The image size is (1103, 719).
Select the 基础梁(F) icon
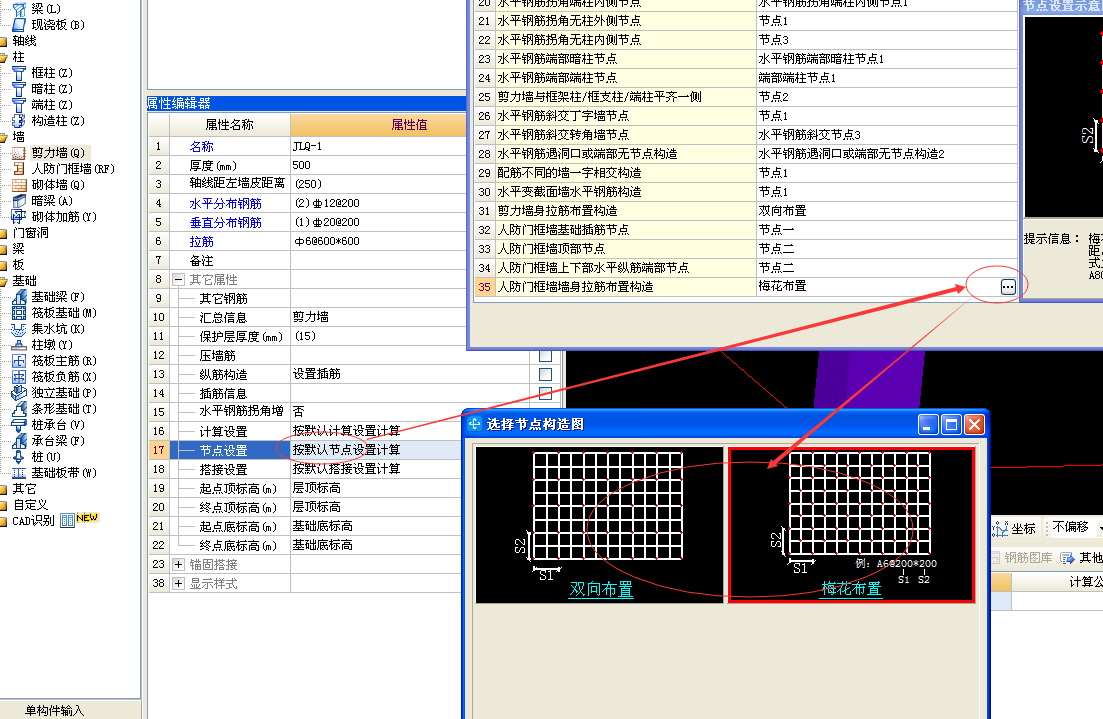[x=19, y=297]
